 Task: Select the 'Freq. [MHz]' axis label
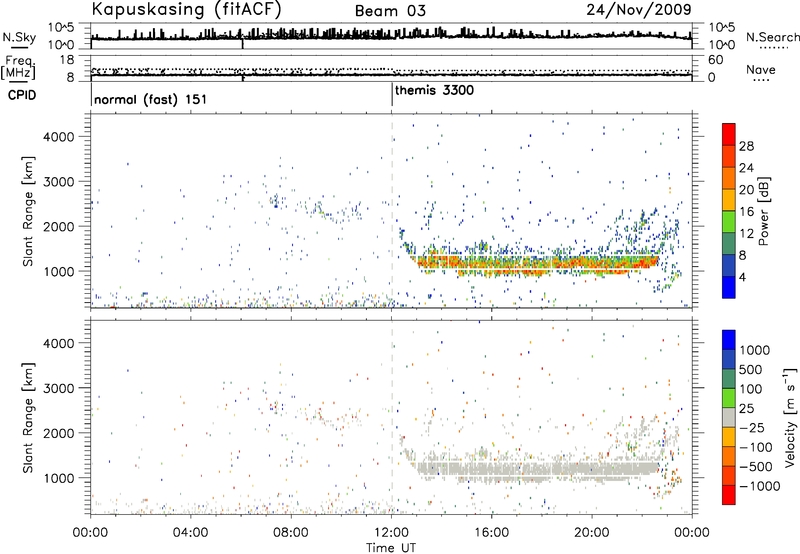click(18, 68)
